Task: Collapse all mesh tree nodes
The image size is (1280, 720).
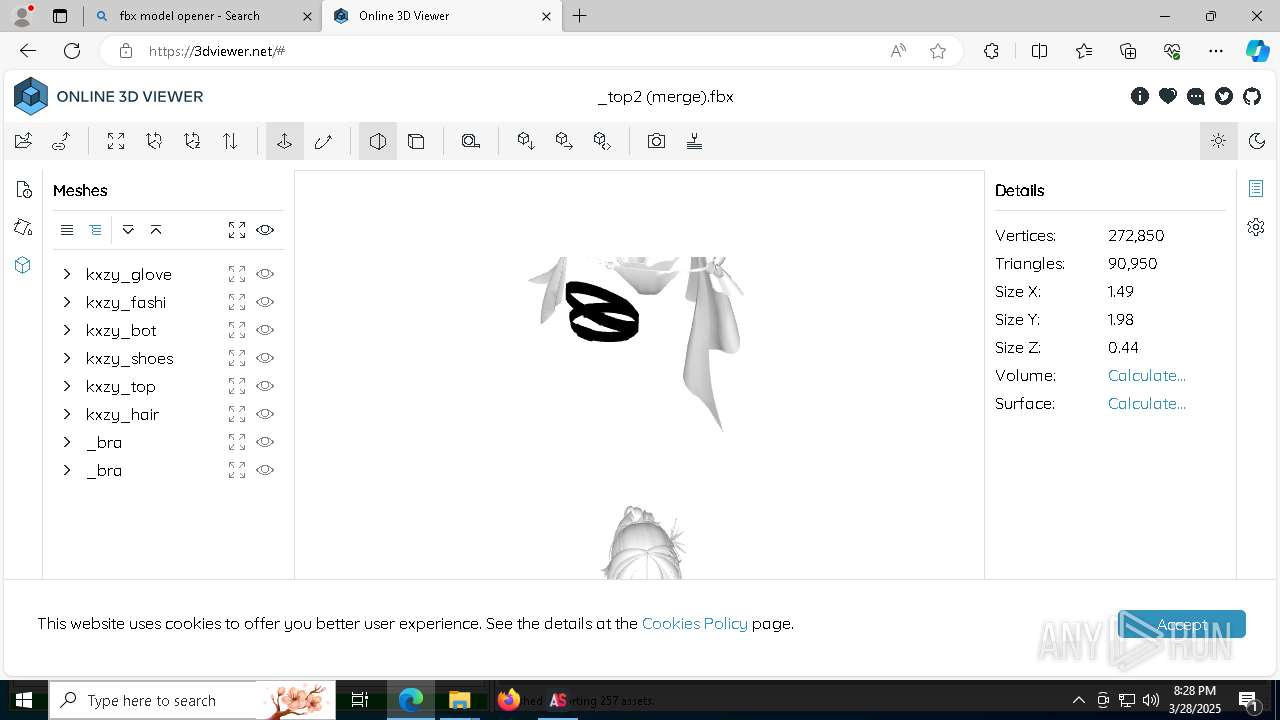Action: tap(156, 230)
